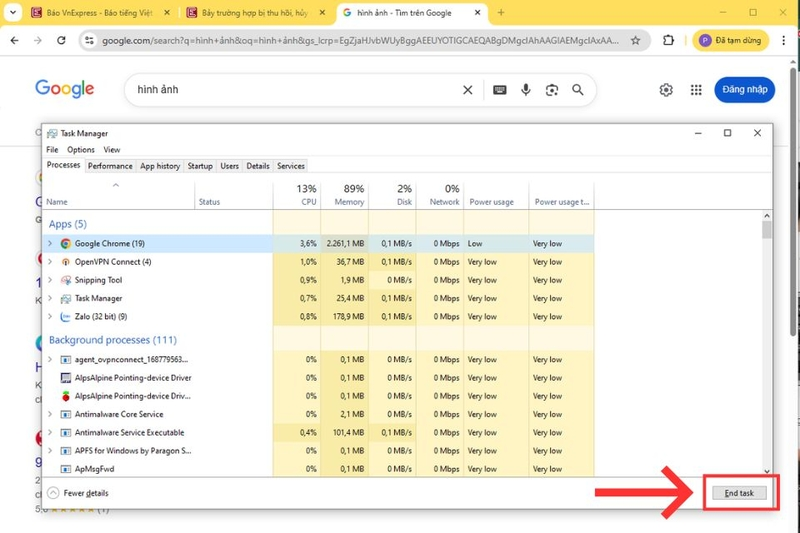This screenshot has height=533, width=800.
Task: Open Google settings gear icon
Action: (666, 90)
